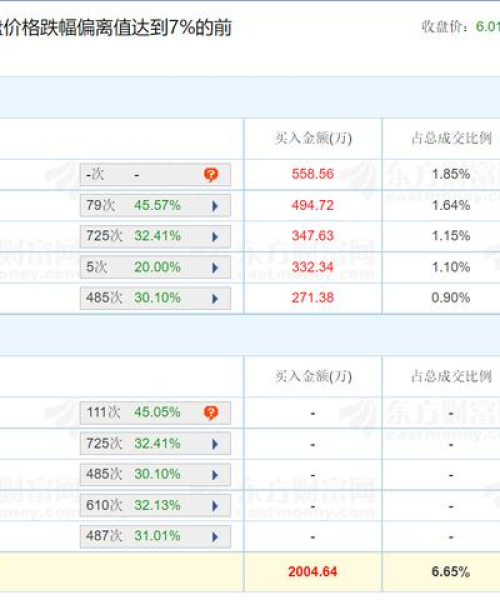Viewport: 500px width, 600px height.
Task: Click the arrow beside 725次 in the lower table
Action: (x=215, y=444)
